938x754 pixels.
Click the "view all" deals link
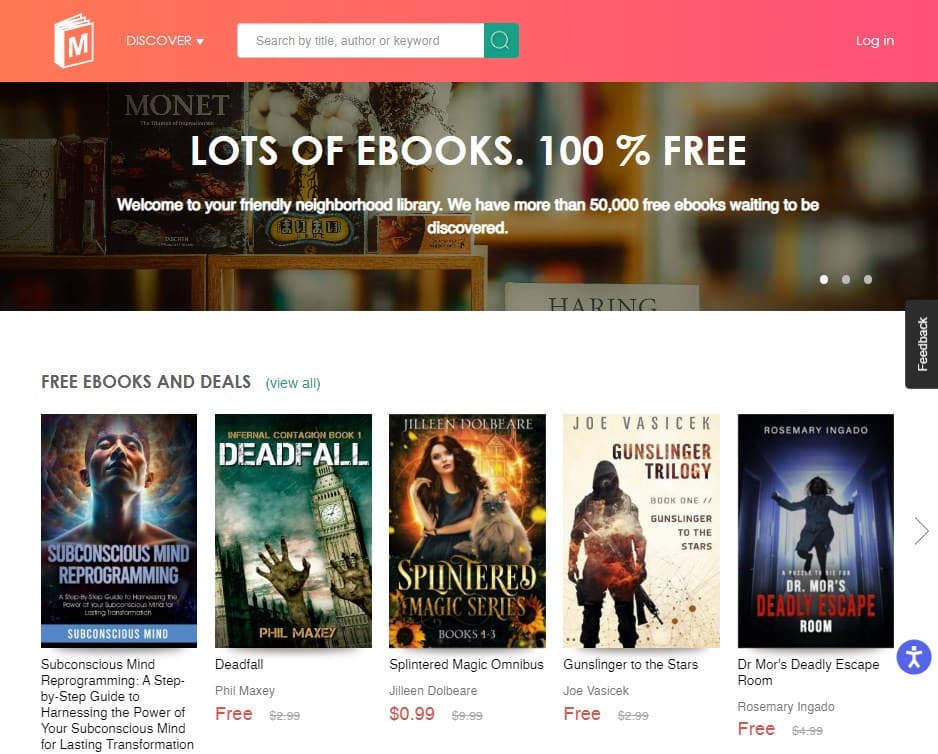click(x=293, y=383)
